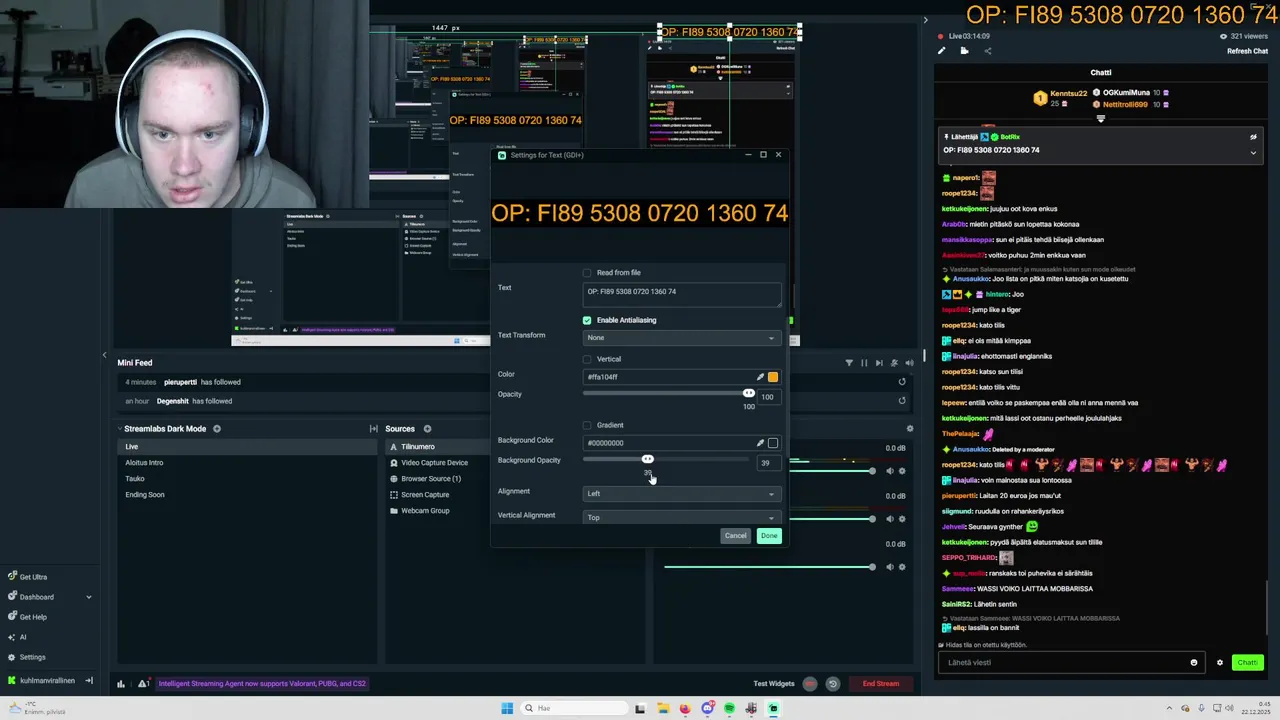The height and width of the screenshot is (720, 1280).
Task: Open the Text Transform dropdown
Action: [x=681, y=338]
